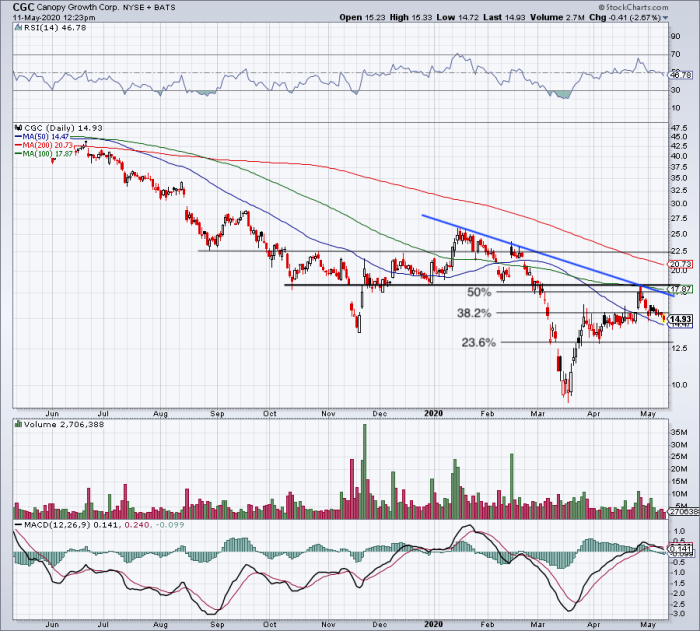
Task: Open the dropdown arrow beside Chg value
Action: pyautogui.click(x=666, y=18)
